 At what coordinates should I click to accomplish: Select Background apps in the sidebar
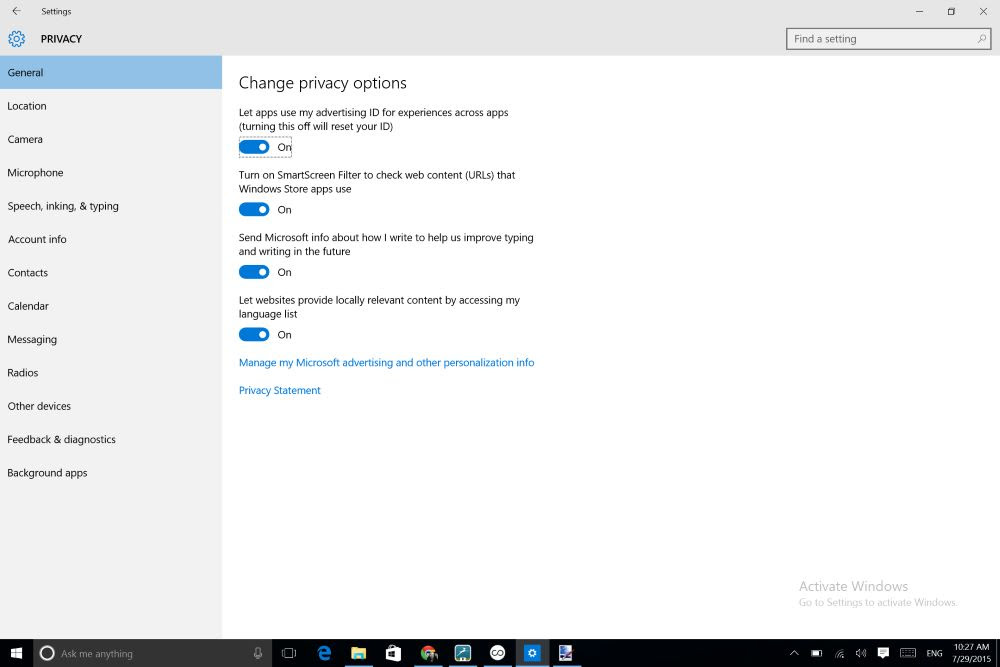tap(111, 473)
